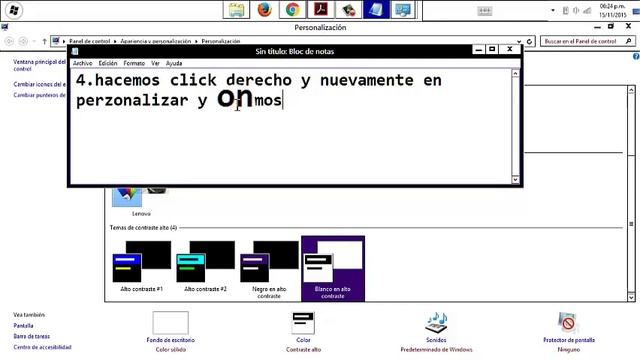Click the forward arrow in Personalización window
This screenshot has width=640, height=360.
(23, 41)
